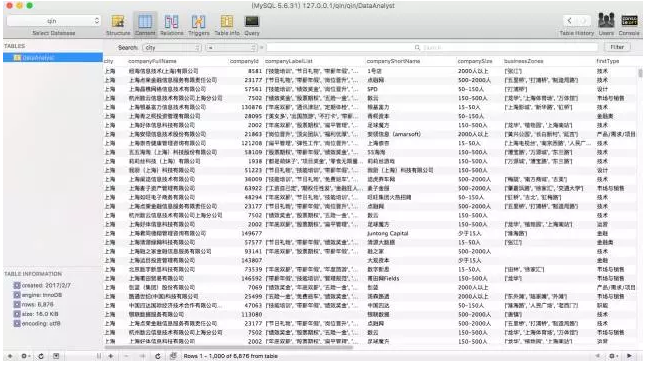The image size is (653, 368).
Task: Open the Console window
Action: click(x=629, y=24)
